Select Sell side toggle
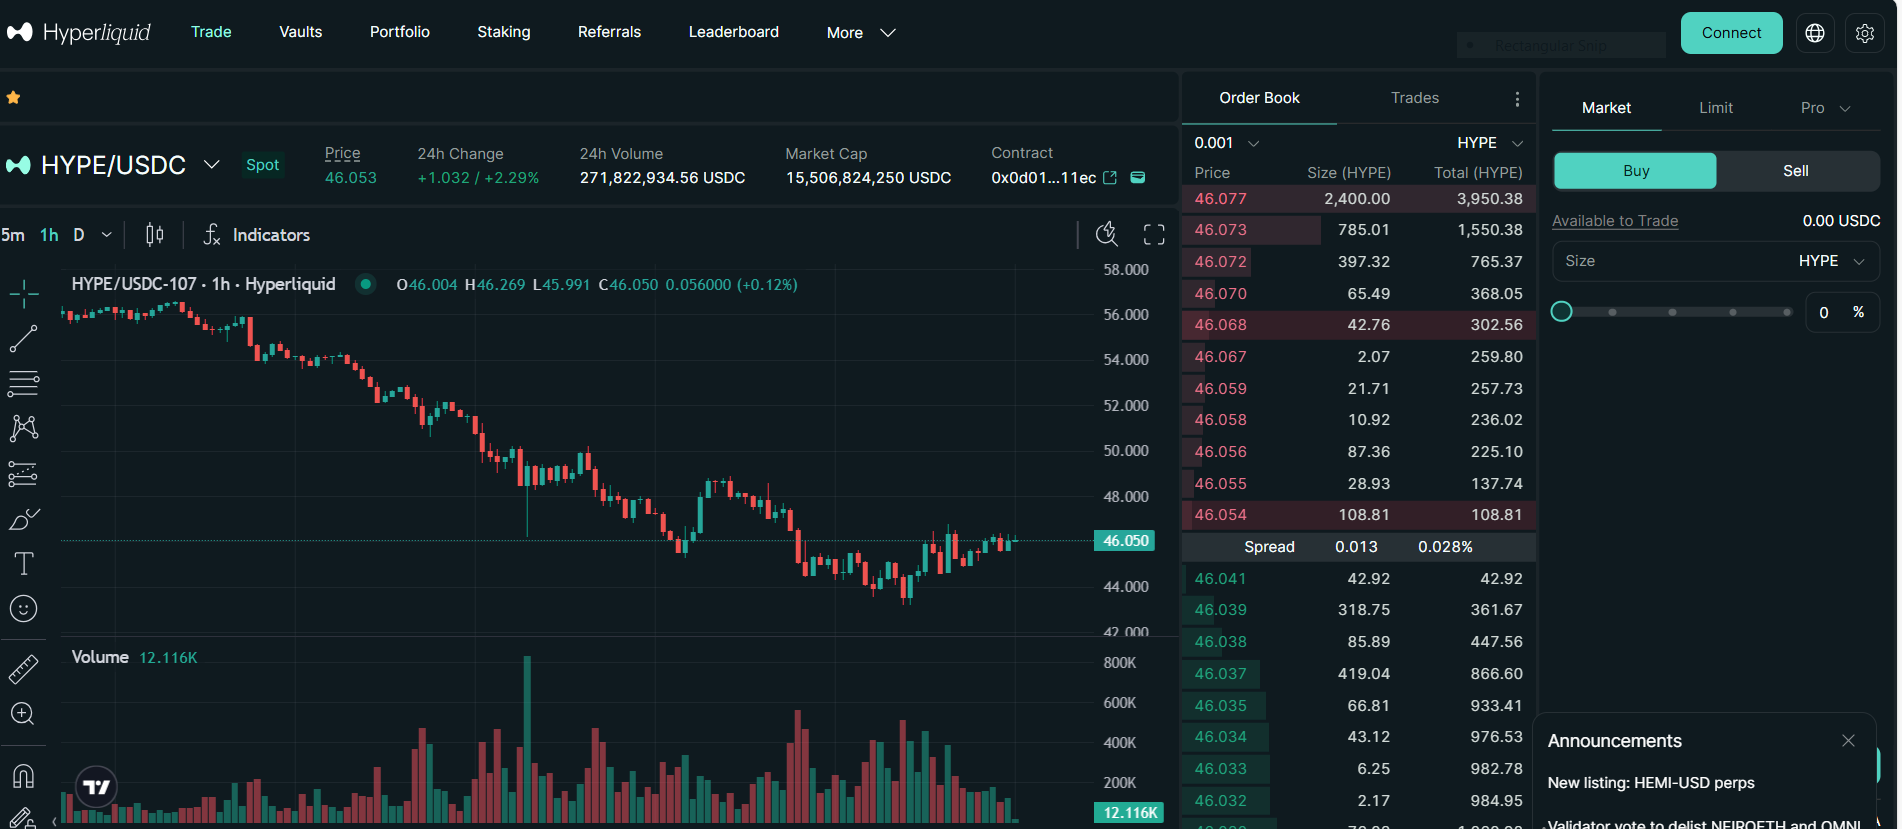 coord(1796,171)
